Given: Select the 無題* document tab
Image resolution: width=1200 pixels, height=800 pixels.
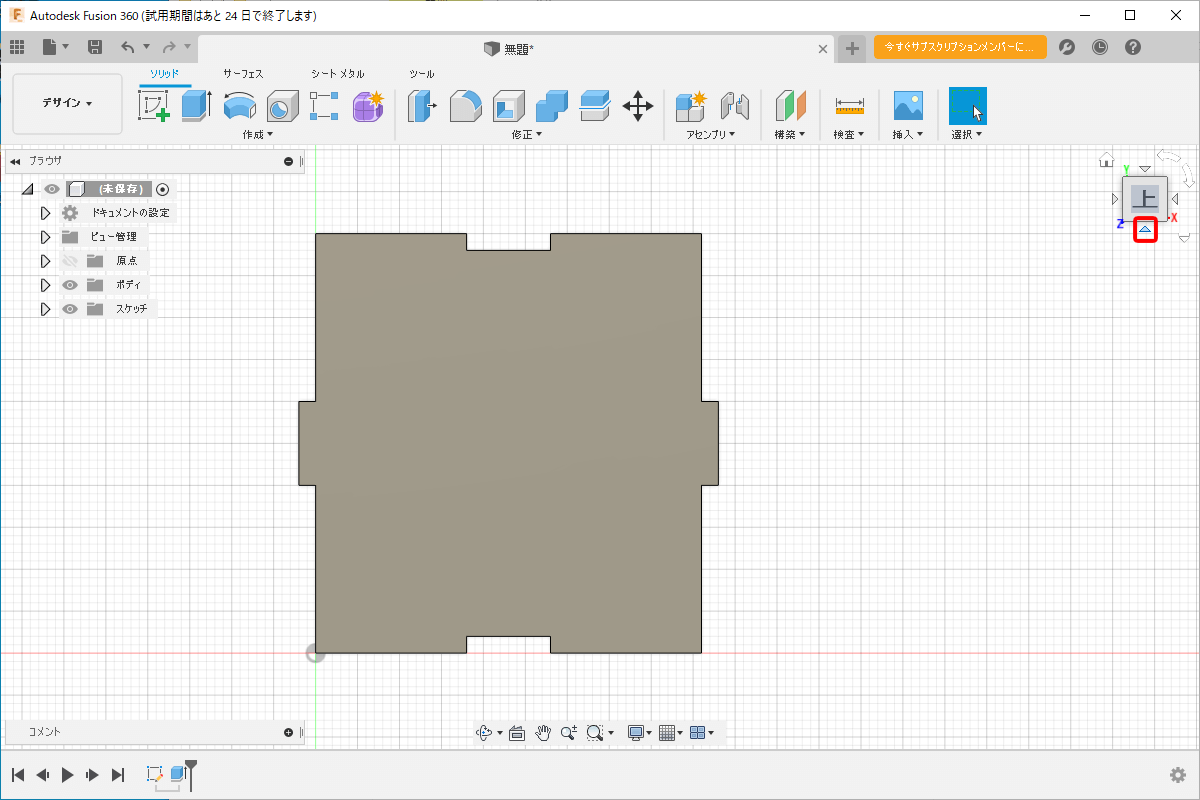Looking at the screenshot, I should [x=517, y=48].
